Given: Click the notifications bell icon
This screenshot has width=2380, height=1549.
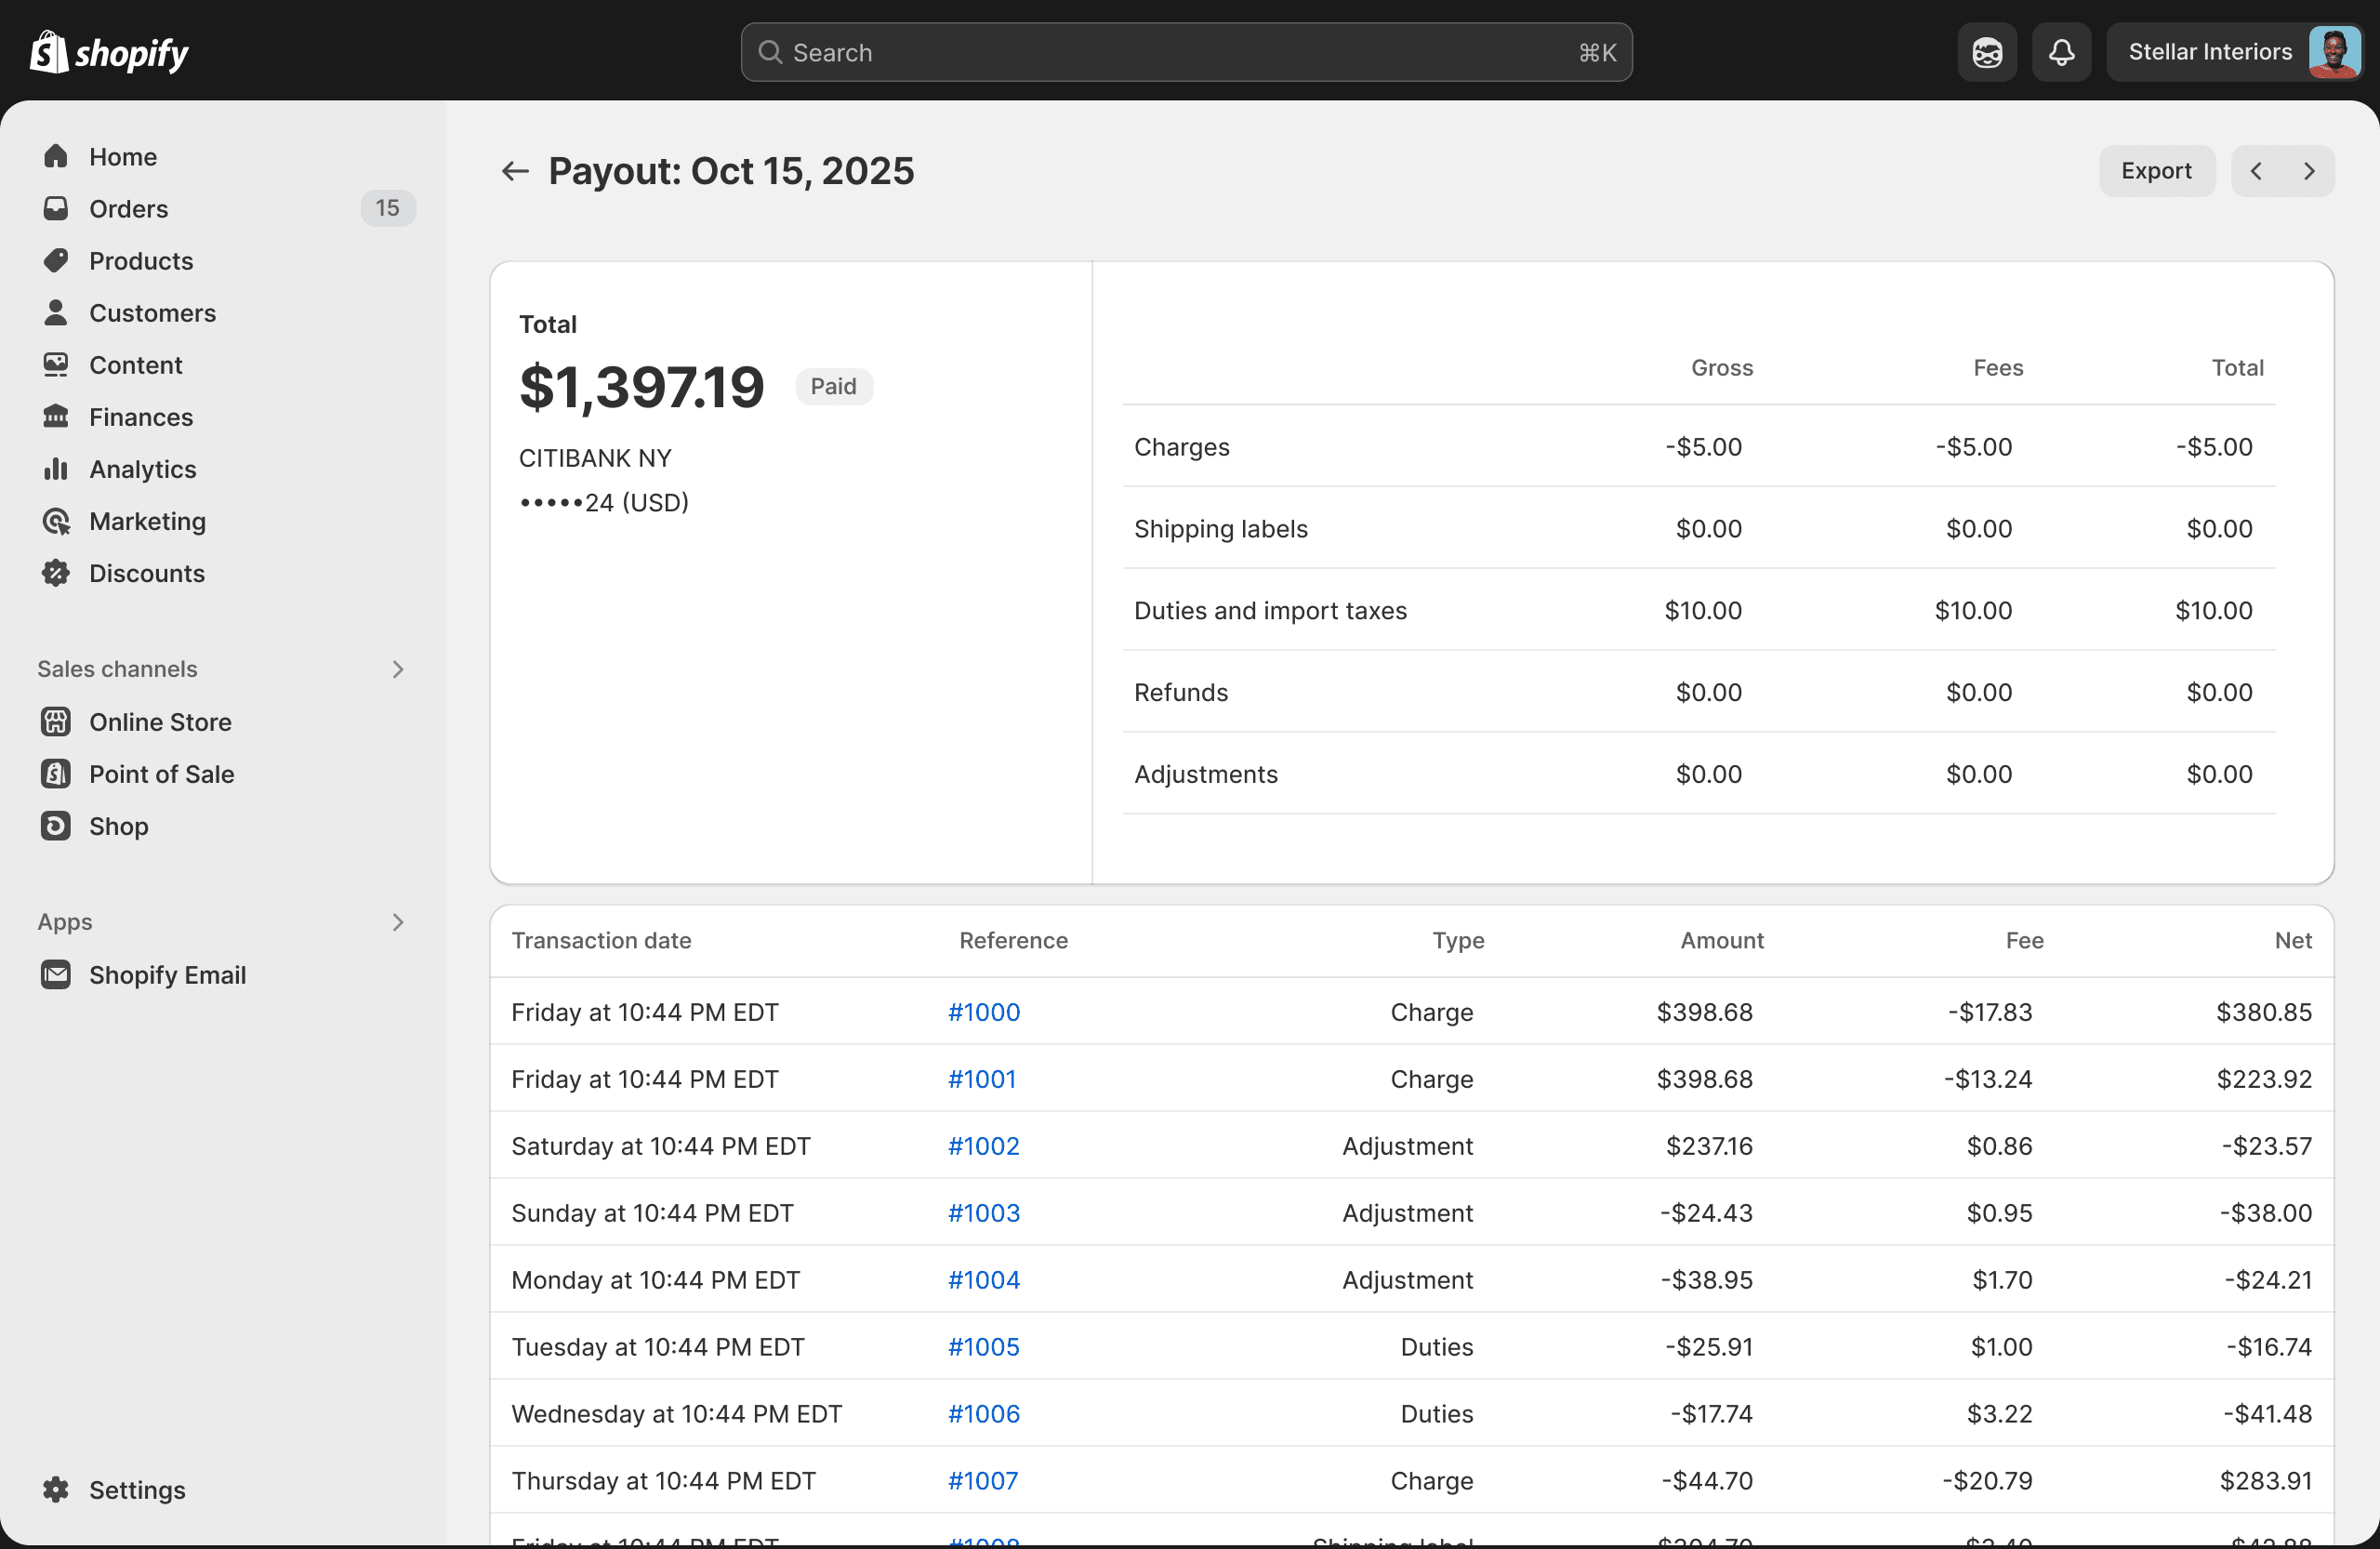Looking at the screenshot, I should click(x=2061, y=51).
